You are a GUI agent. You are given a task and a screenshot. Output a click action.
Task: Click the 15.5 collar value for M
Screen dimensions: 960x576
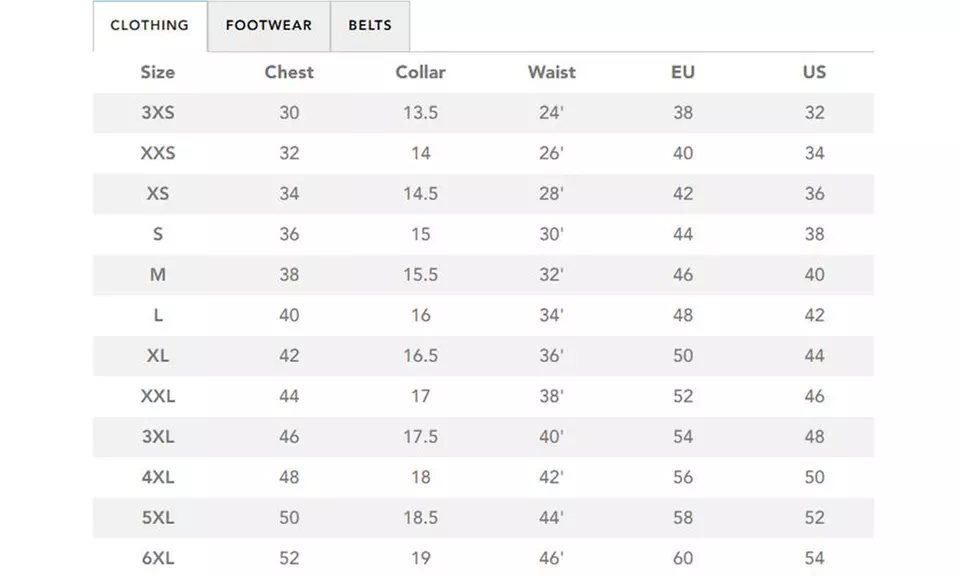tap(420, 275)
